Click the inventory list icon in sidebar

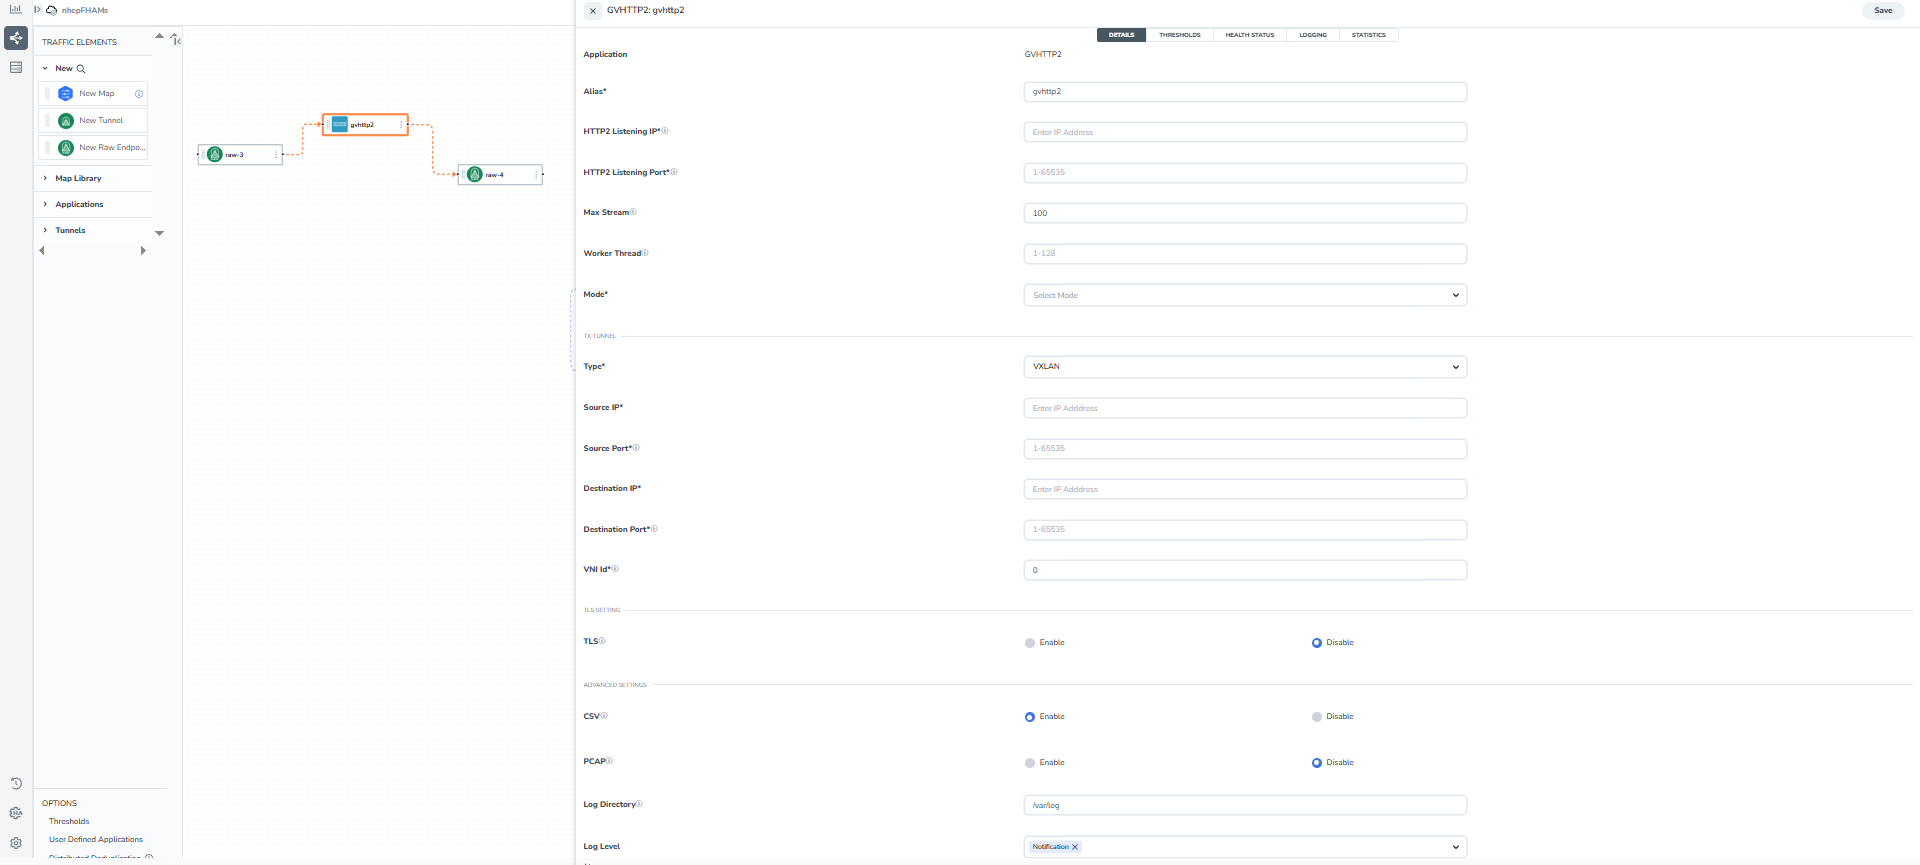coord(16,68)
